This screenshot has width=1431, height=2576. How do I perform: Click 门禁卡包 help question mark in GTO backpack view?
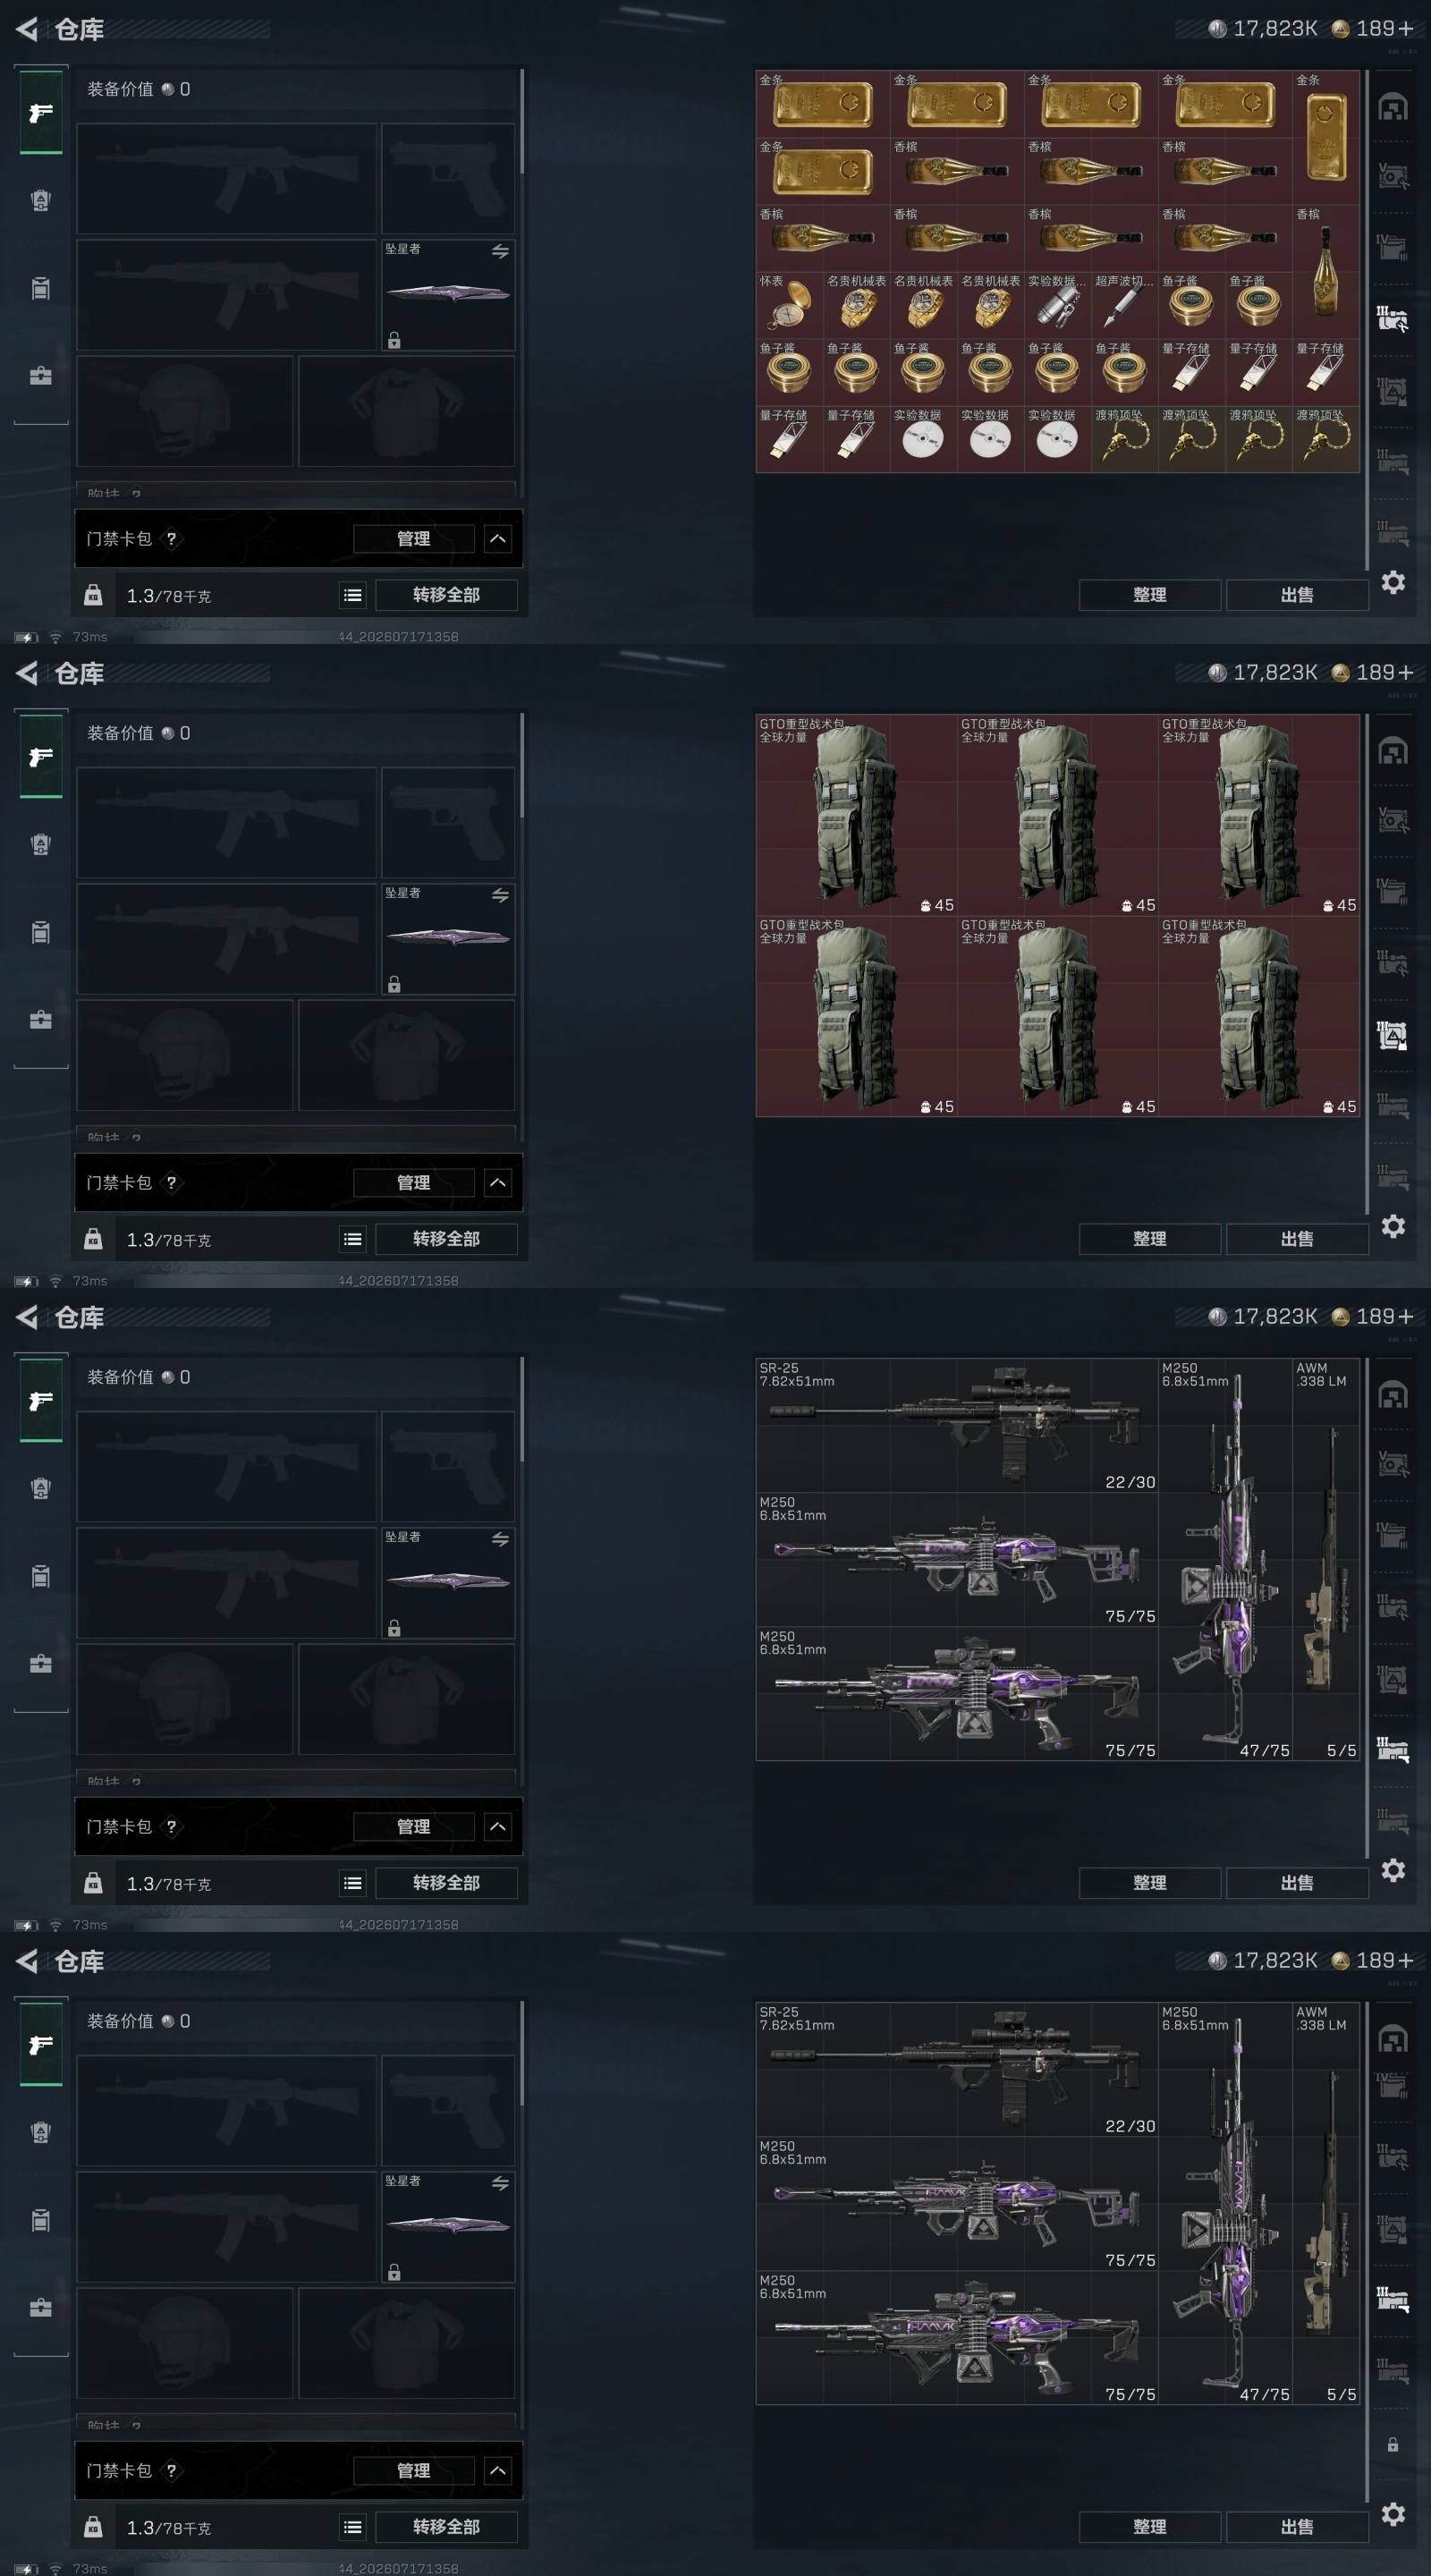(171, 1182)
